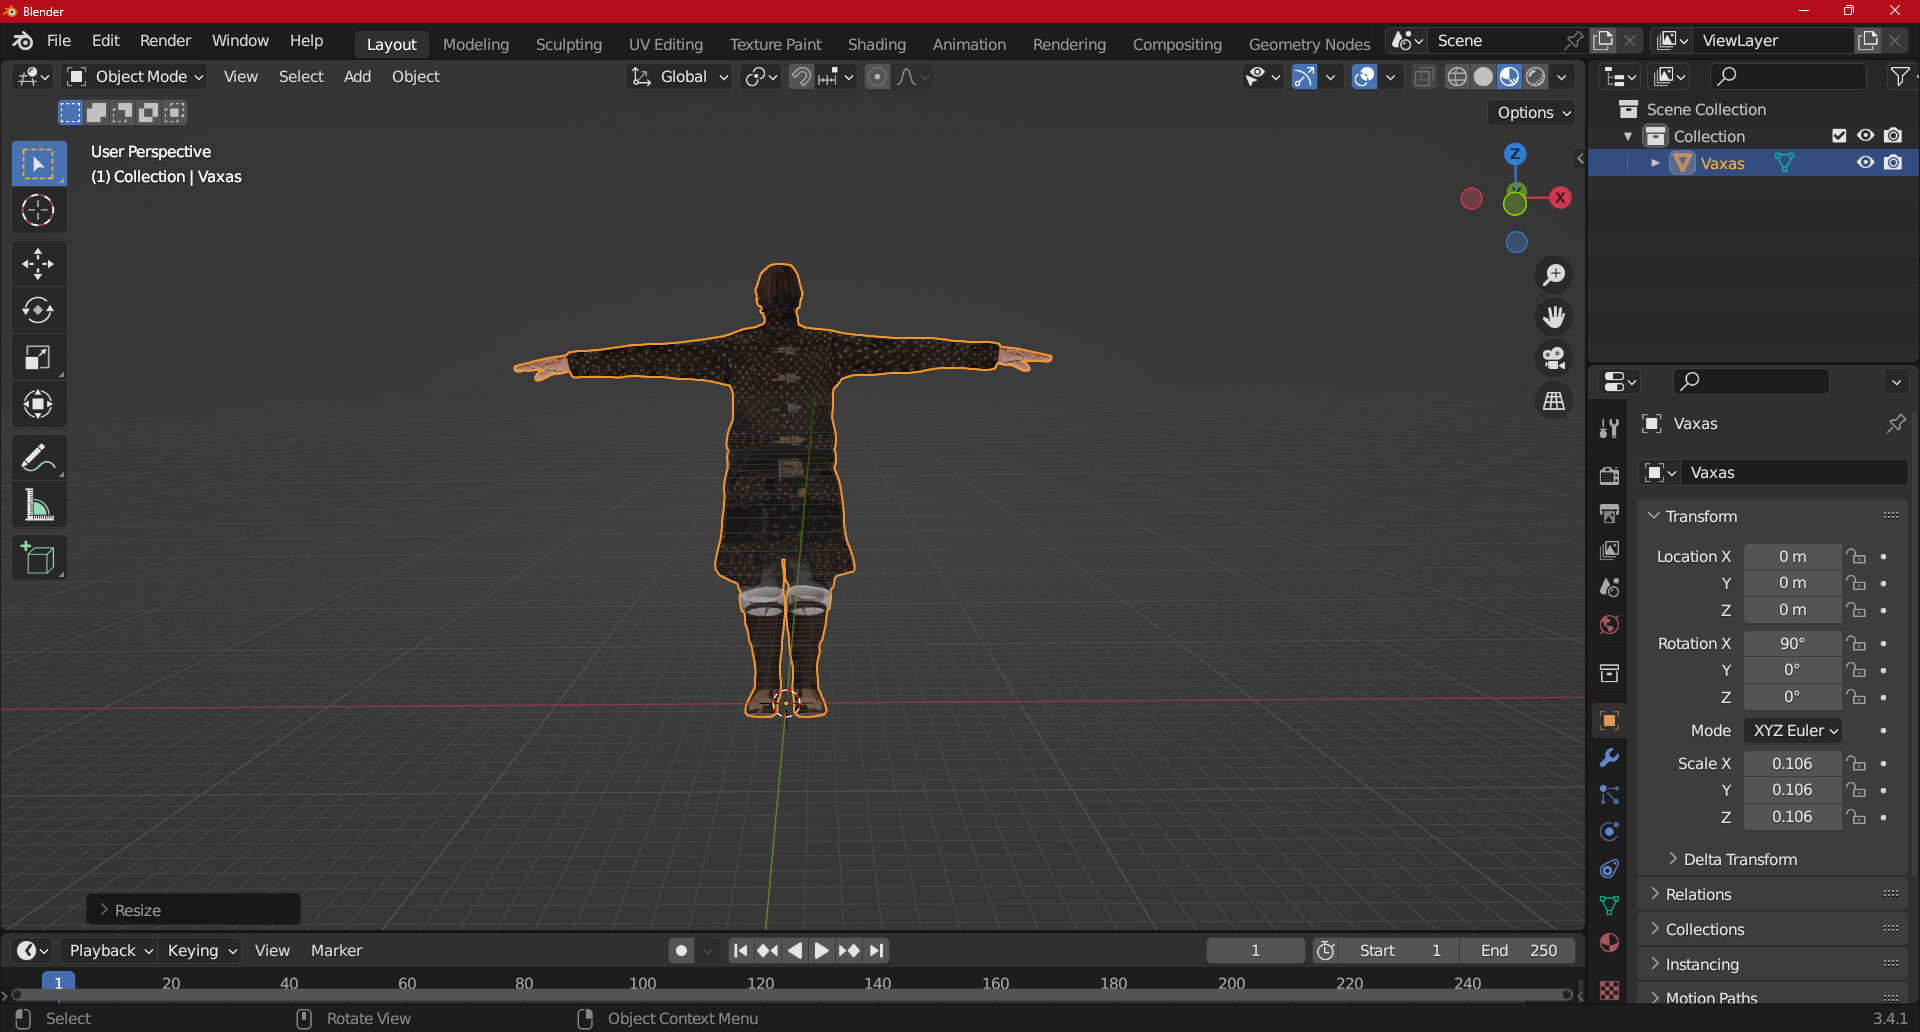Hide Vaxas object in viewport
The width and height of the screenshot is (1920, 1032).
(x=1865, y=163)
